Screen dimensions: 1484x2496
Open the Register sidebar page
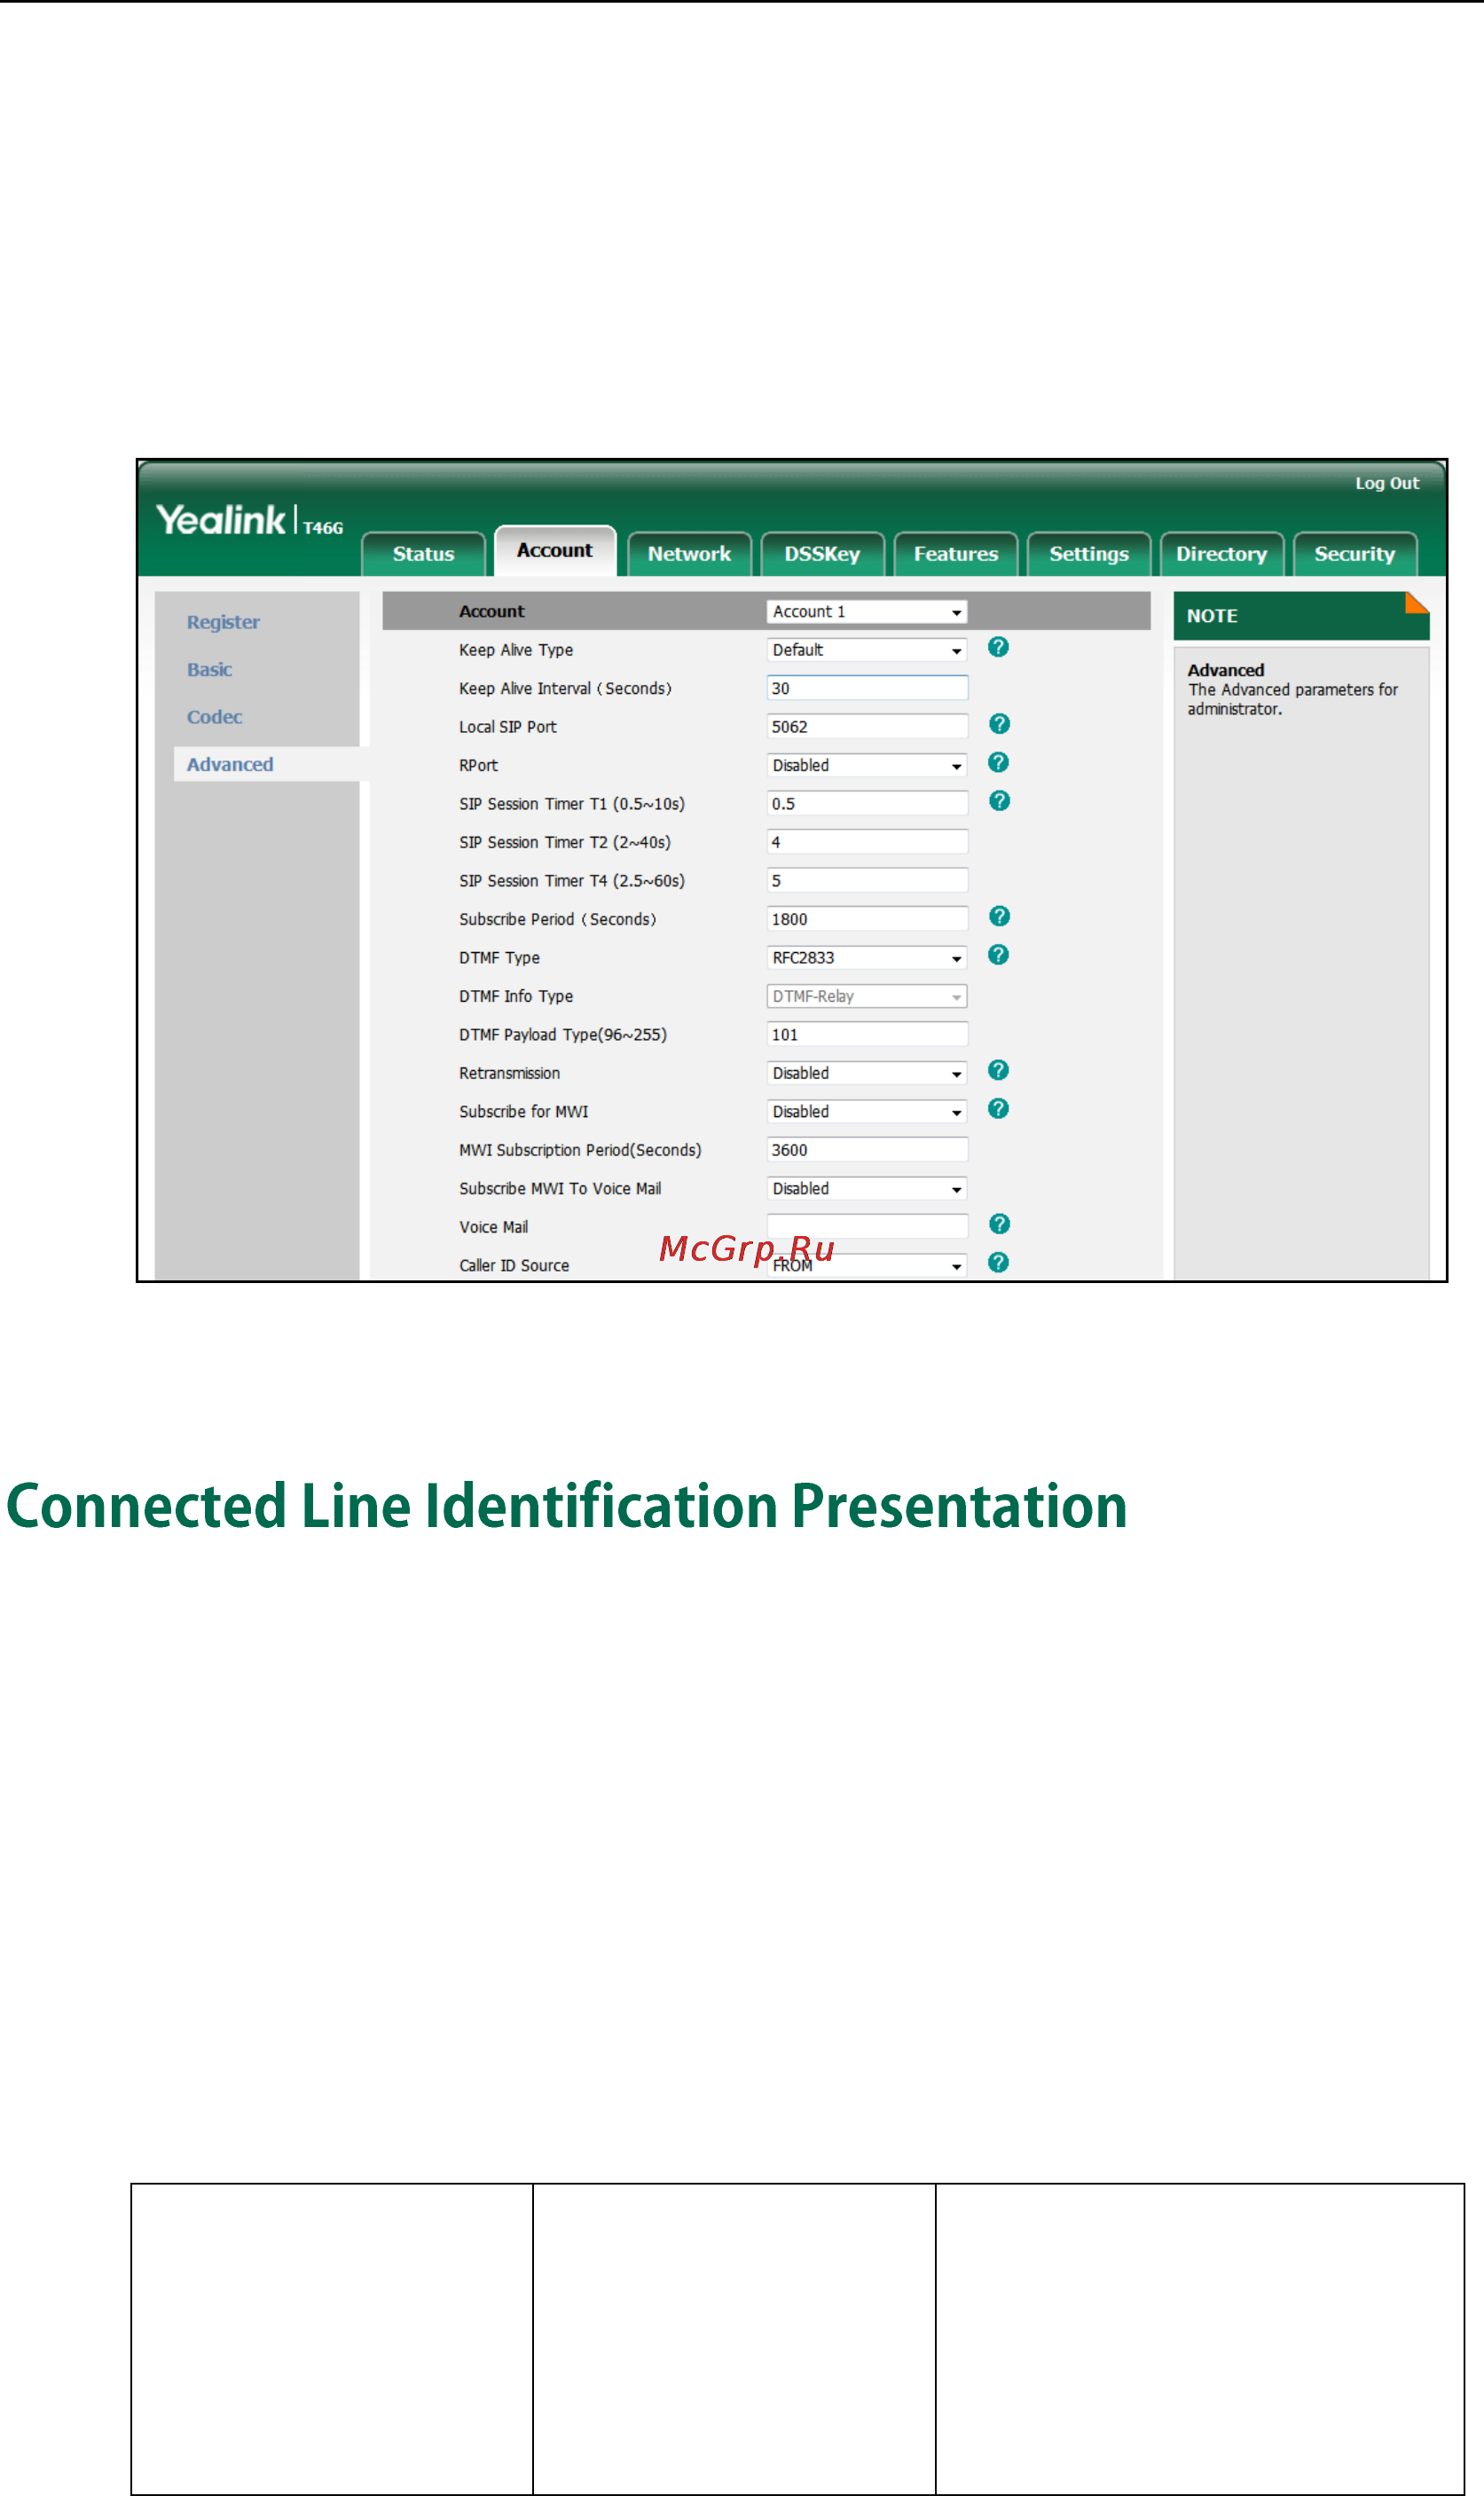pos(223,622)
